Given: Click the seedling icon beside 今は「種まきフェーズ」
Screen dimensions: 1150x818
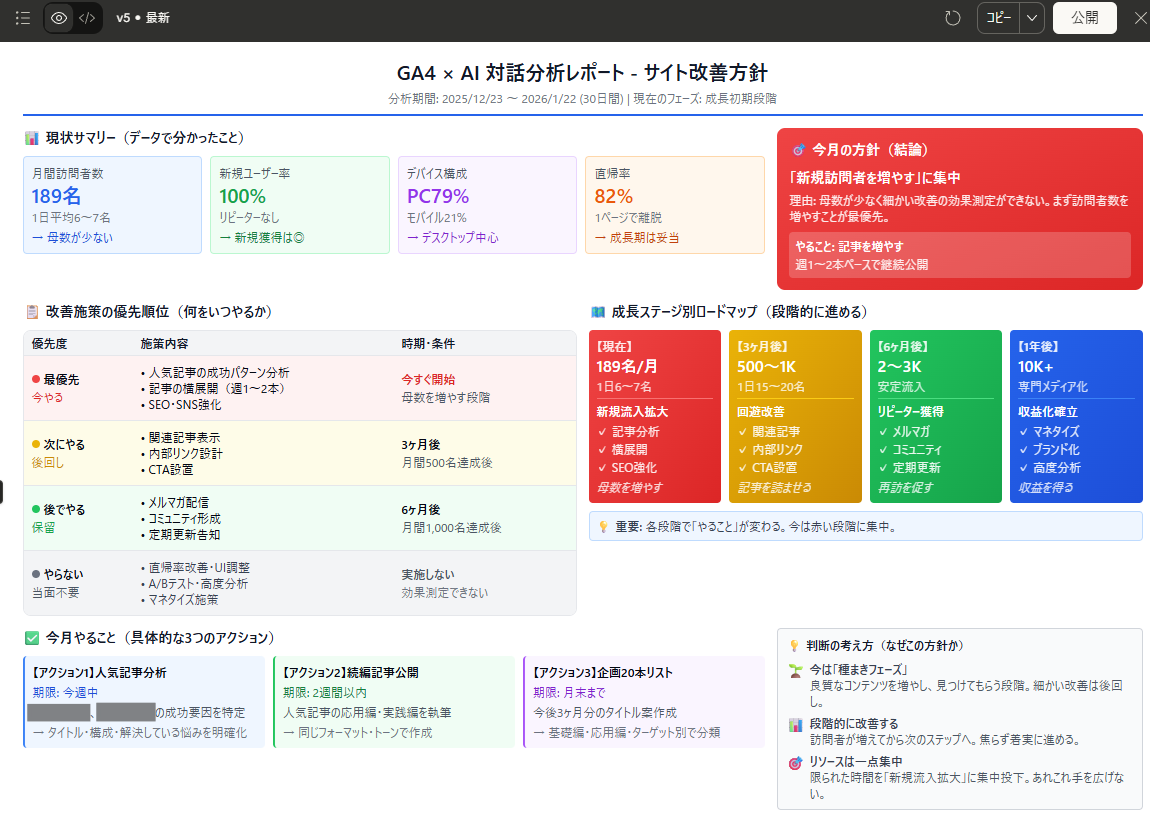Looking at the screenshot, I should click(796, 671).
